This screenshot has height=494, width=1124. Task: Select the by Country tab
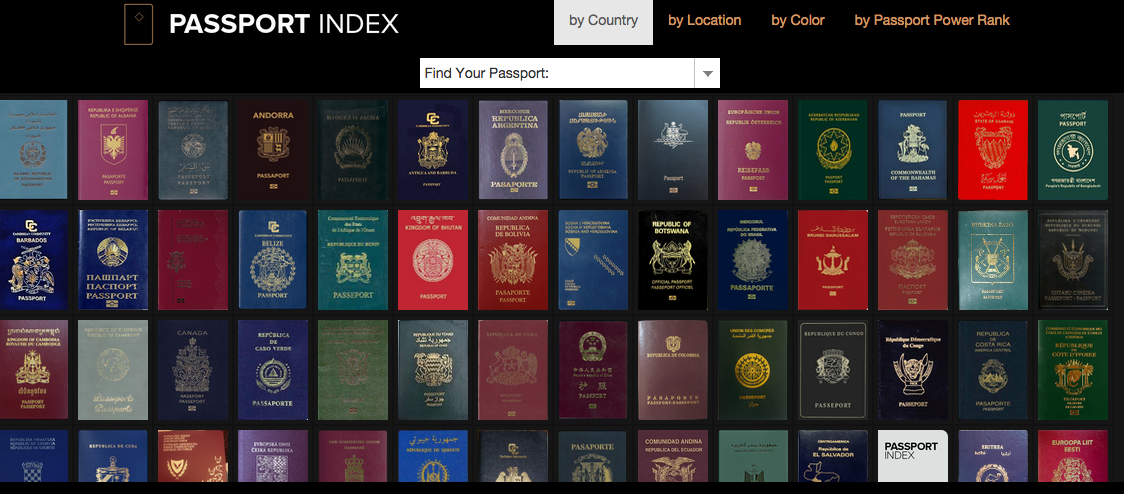tap(603, 21)
